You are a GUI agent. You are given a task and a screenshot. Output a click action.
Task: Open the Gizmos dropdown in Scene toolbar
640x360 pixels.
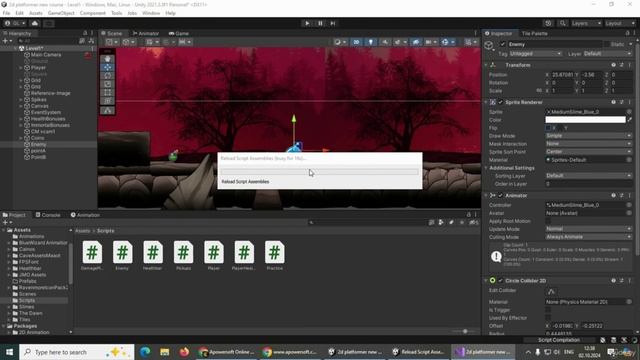447,42
